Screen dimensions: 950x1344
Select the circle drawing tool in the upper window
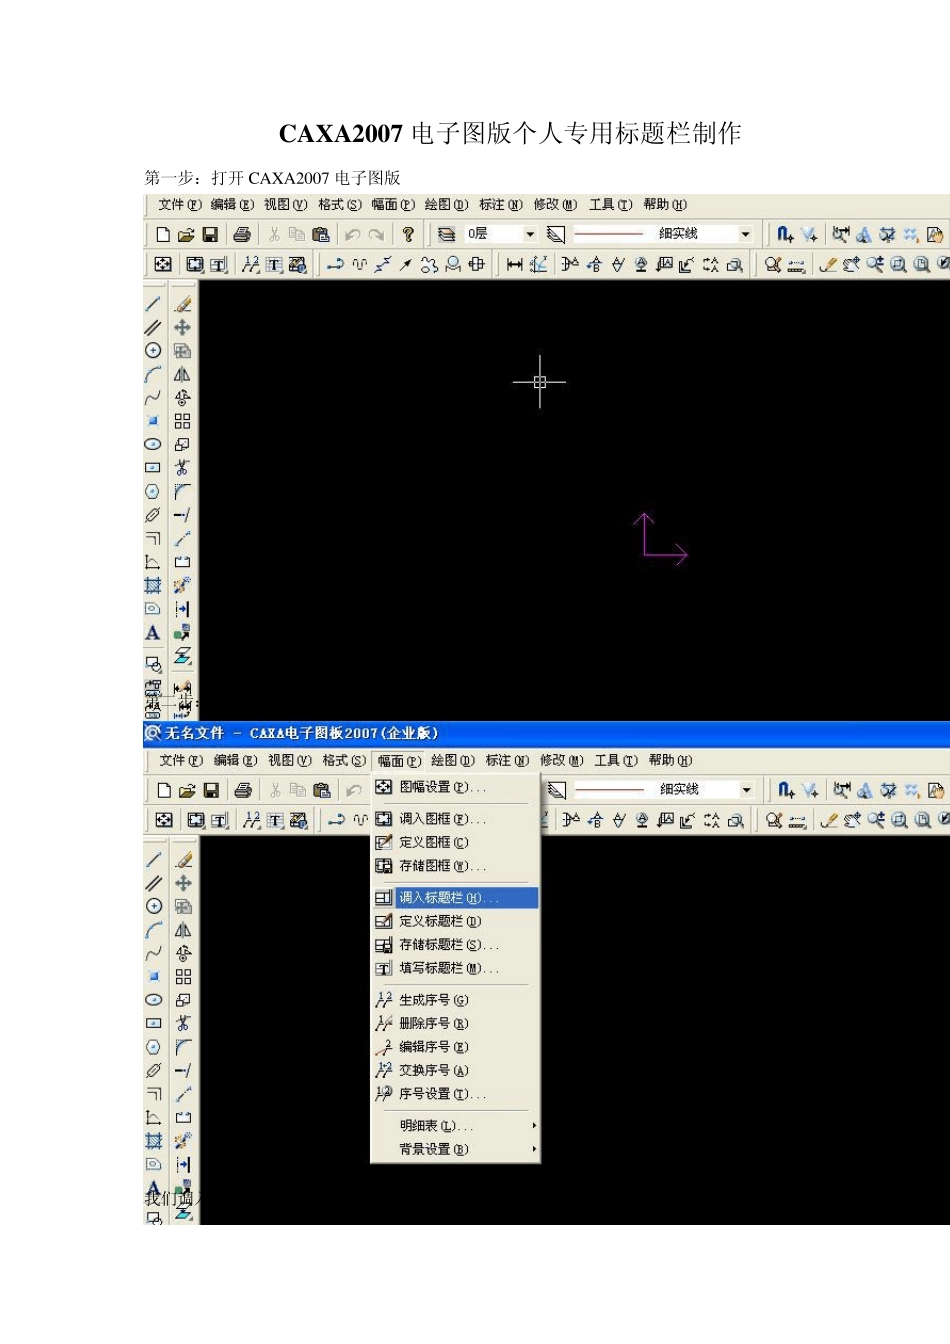pyautogui.click(x=153, y=351)
